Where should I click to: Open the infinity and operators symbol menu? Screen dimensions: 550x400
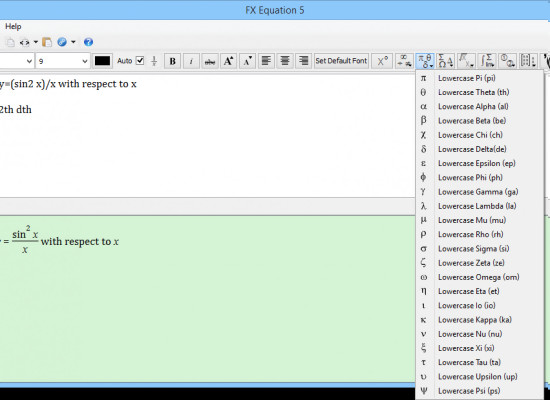click(x=404, y=61)
